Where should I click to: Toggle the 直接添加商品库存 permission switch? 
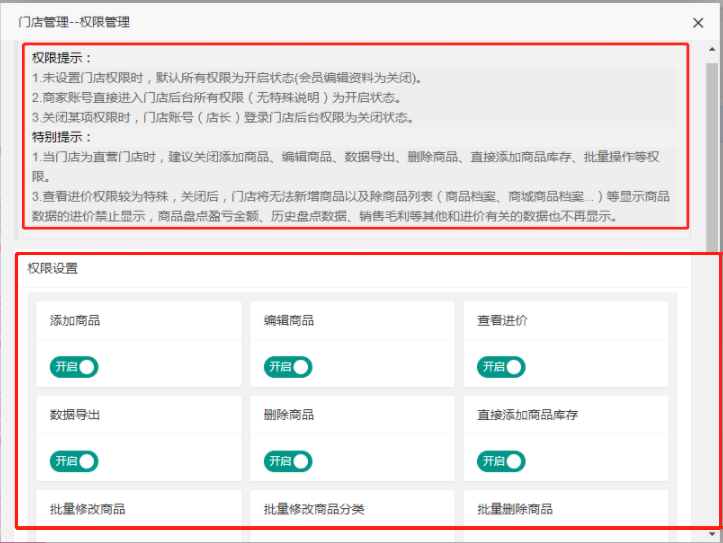coord(501,461)
